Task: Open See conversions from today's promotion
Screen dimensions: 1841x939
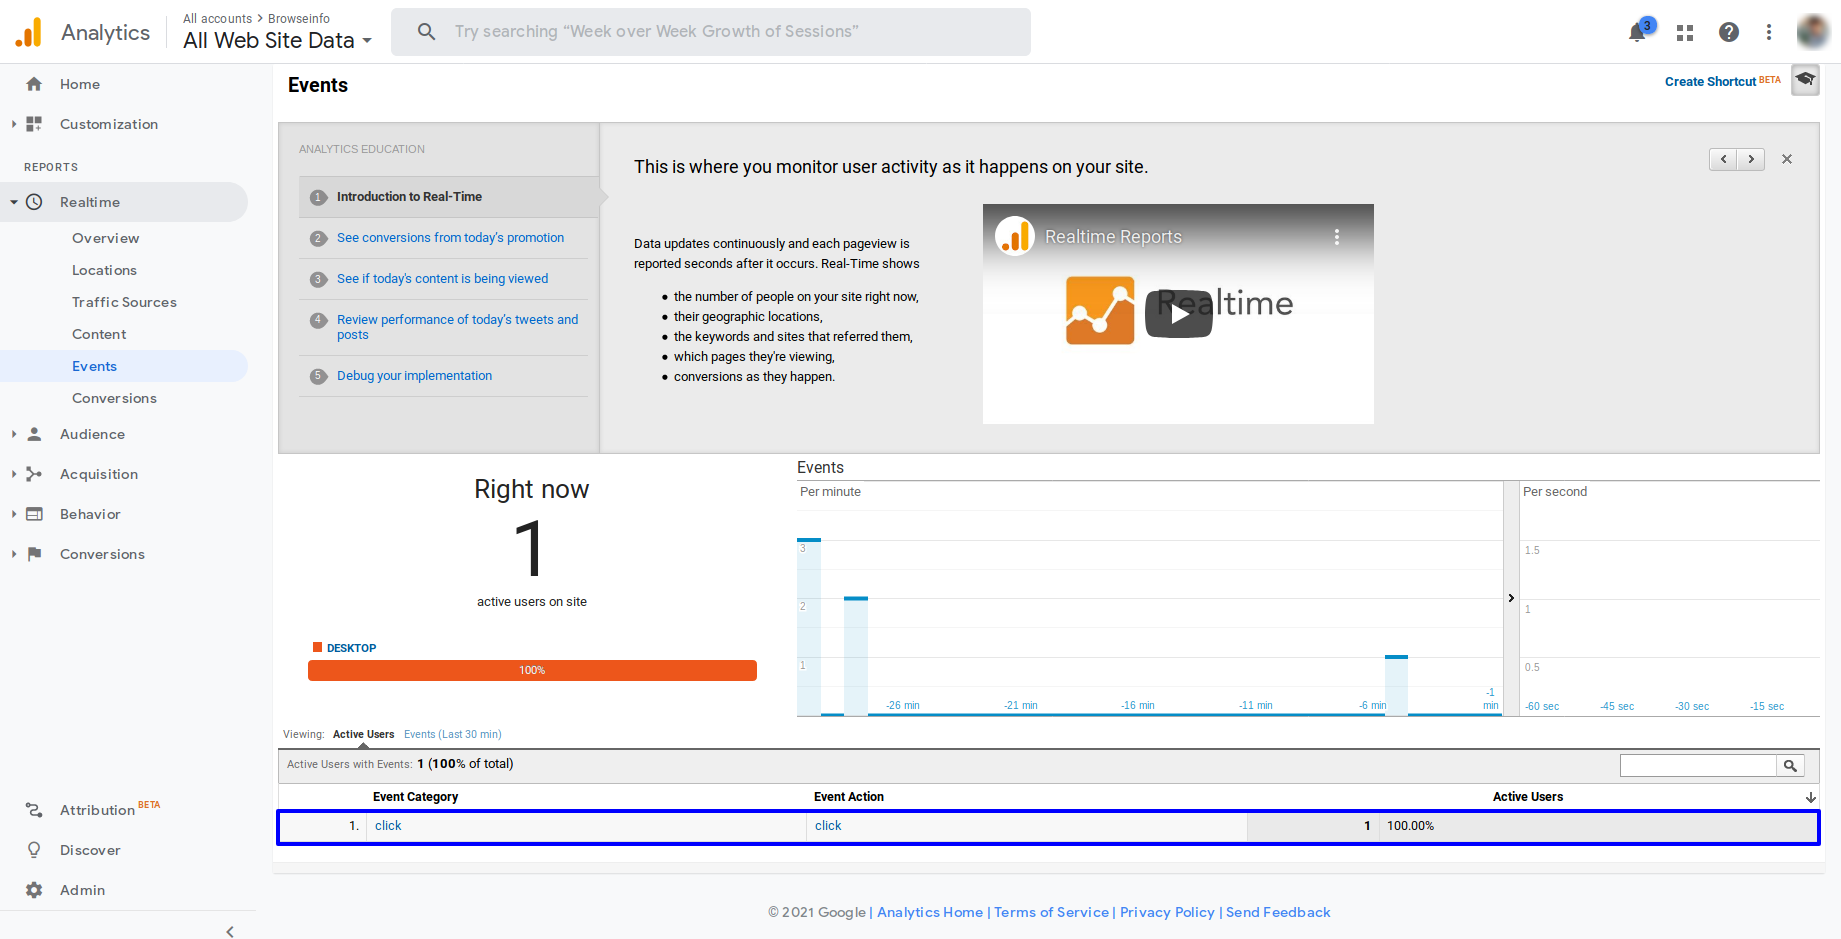Action: pyautogui.click(x=450, y=238)
